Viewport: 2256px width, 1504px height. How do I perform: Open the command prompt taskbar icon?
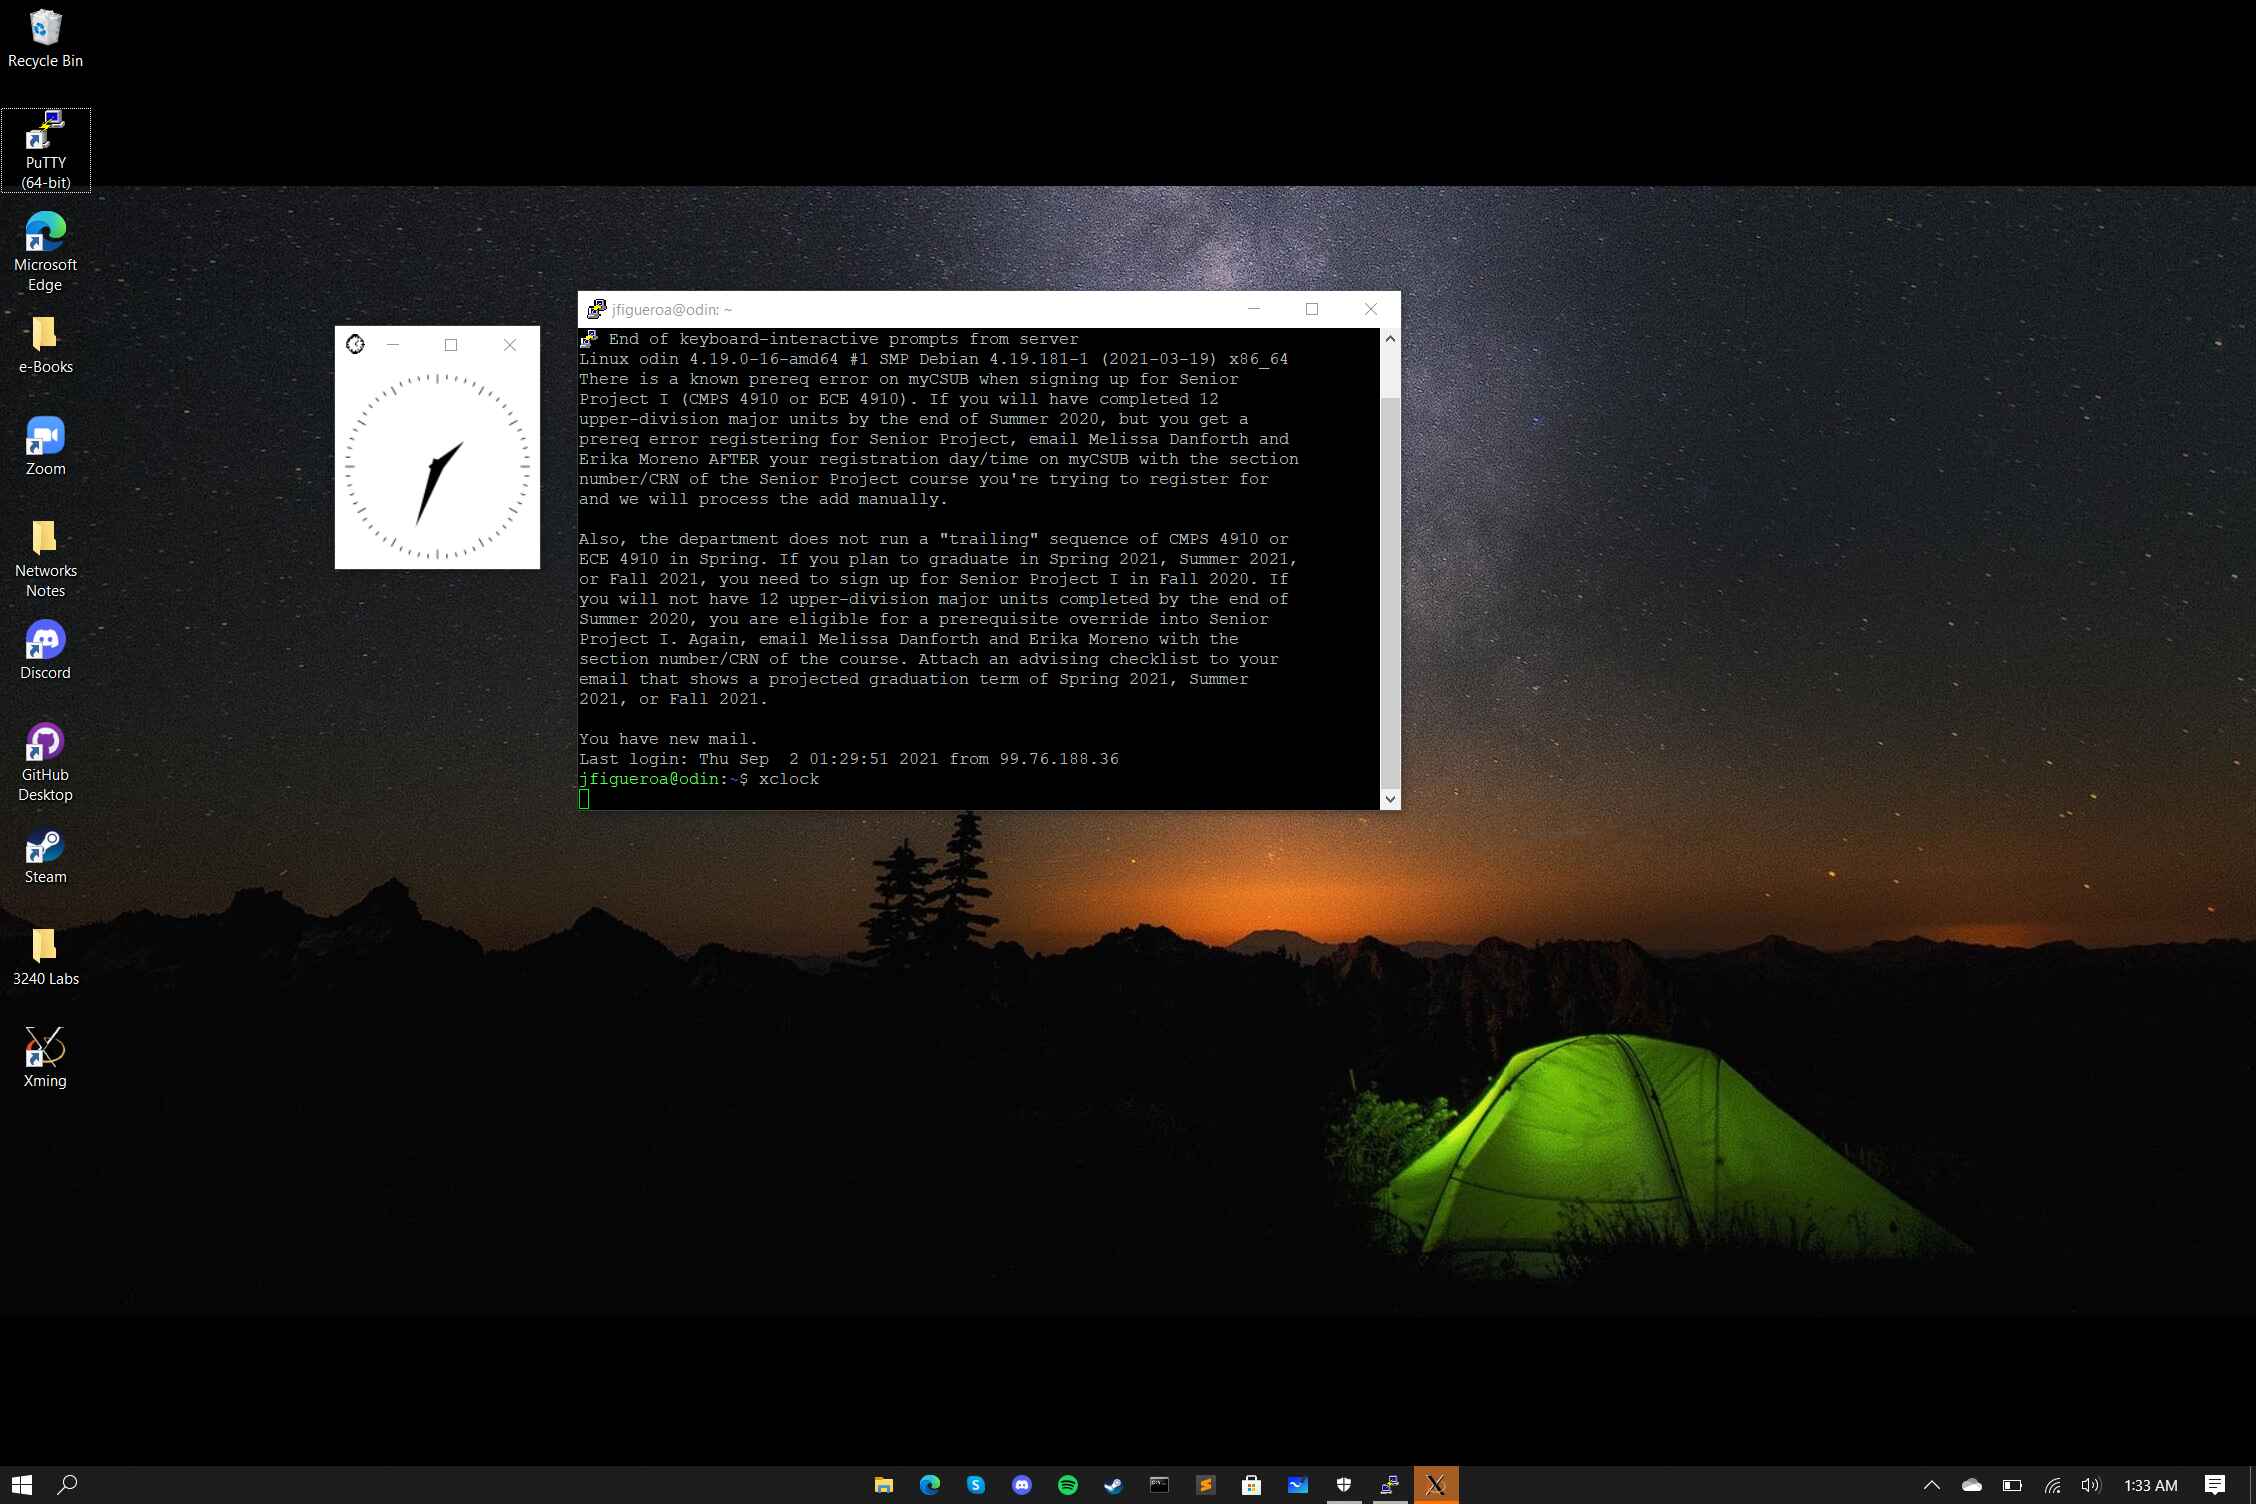[x=1159, y=1485]
